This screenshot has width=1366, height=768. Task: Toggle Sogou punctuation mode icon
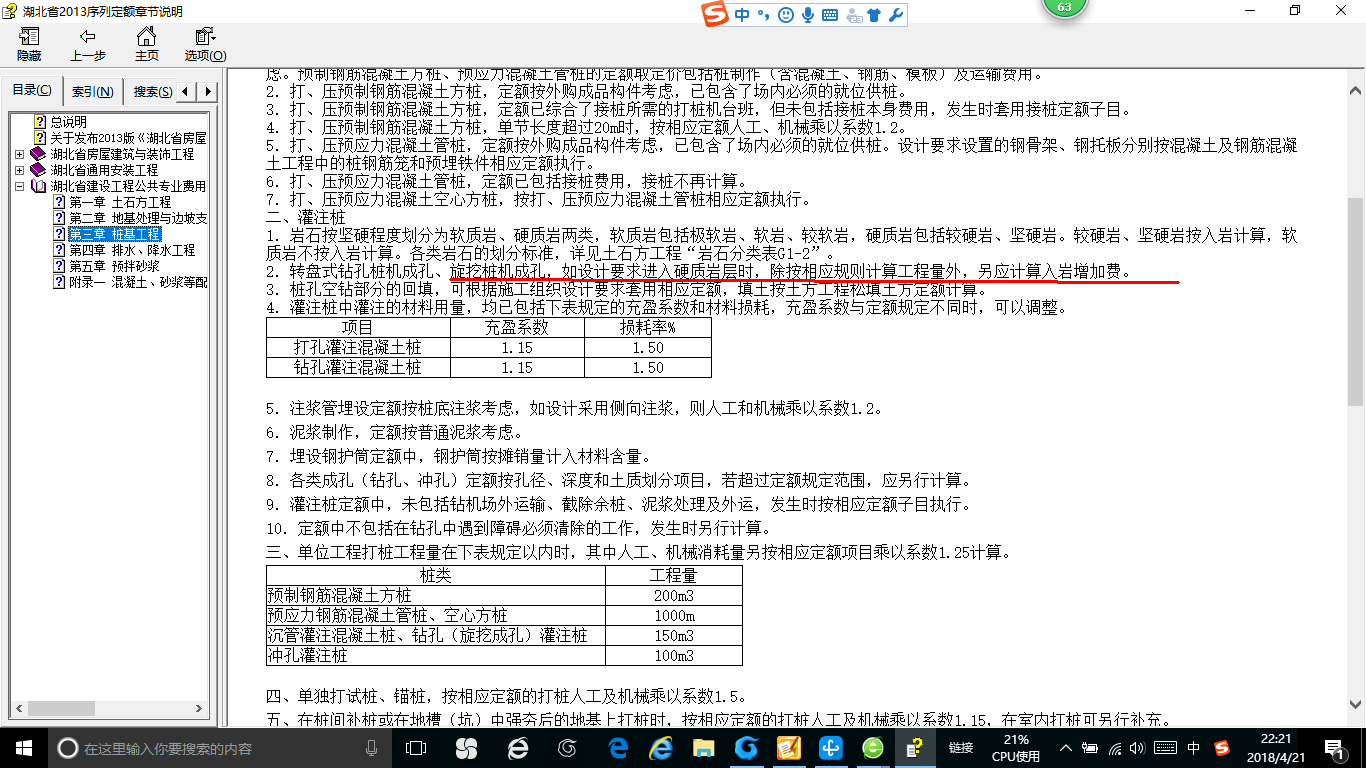point(764,15)
